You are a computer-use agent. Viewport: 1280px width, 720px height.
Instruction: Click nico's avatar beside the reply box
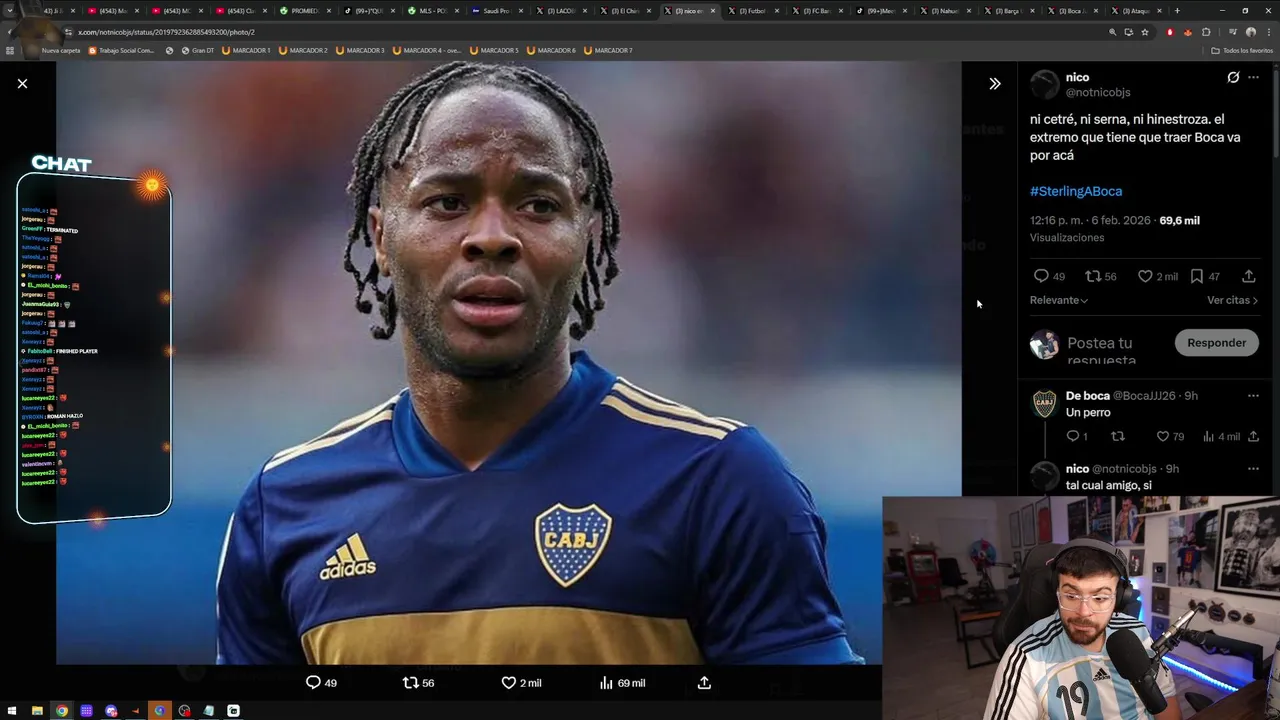(1044, 344)
